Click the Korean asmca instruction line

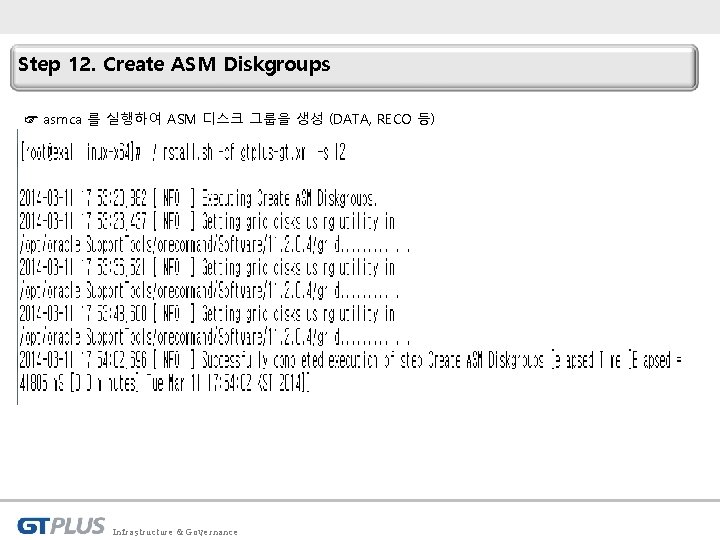click(239, 119)
